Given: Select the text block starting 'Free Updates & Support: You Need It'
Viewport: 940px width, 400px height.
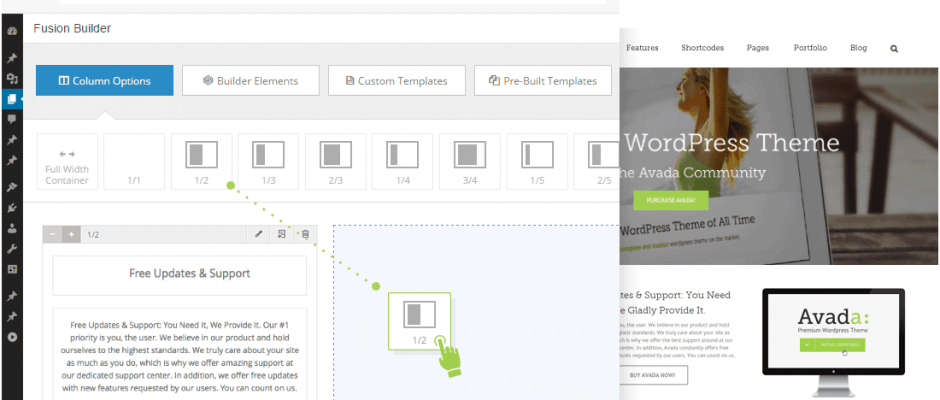Looking at the screenshot, I should (180, 354).
